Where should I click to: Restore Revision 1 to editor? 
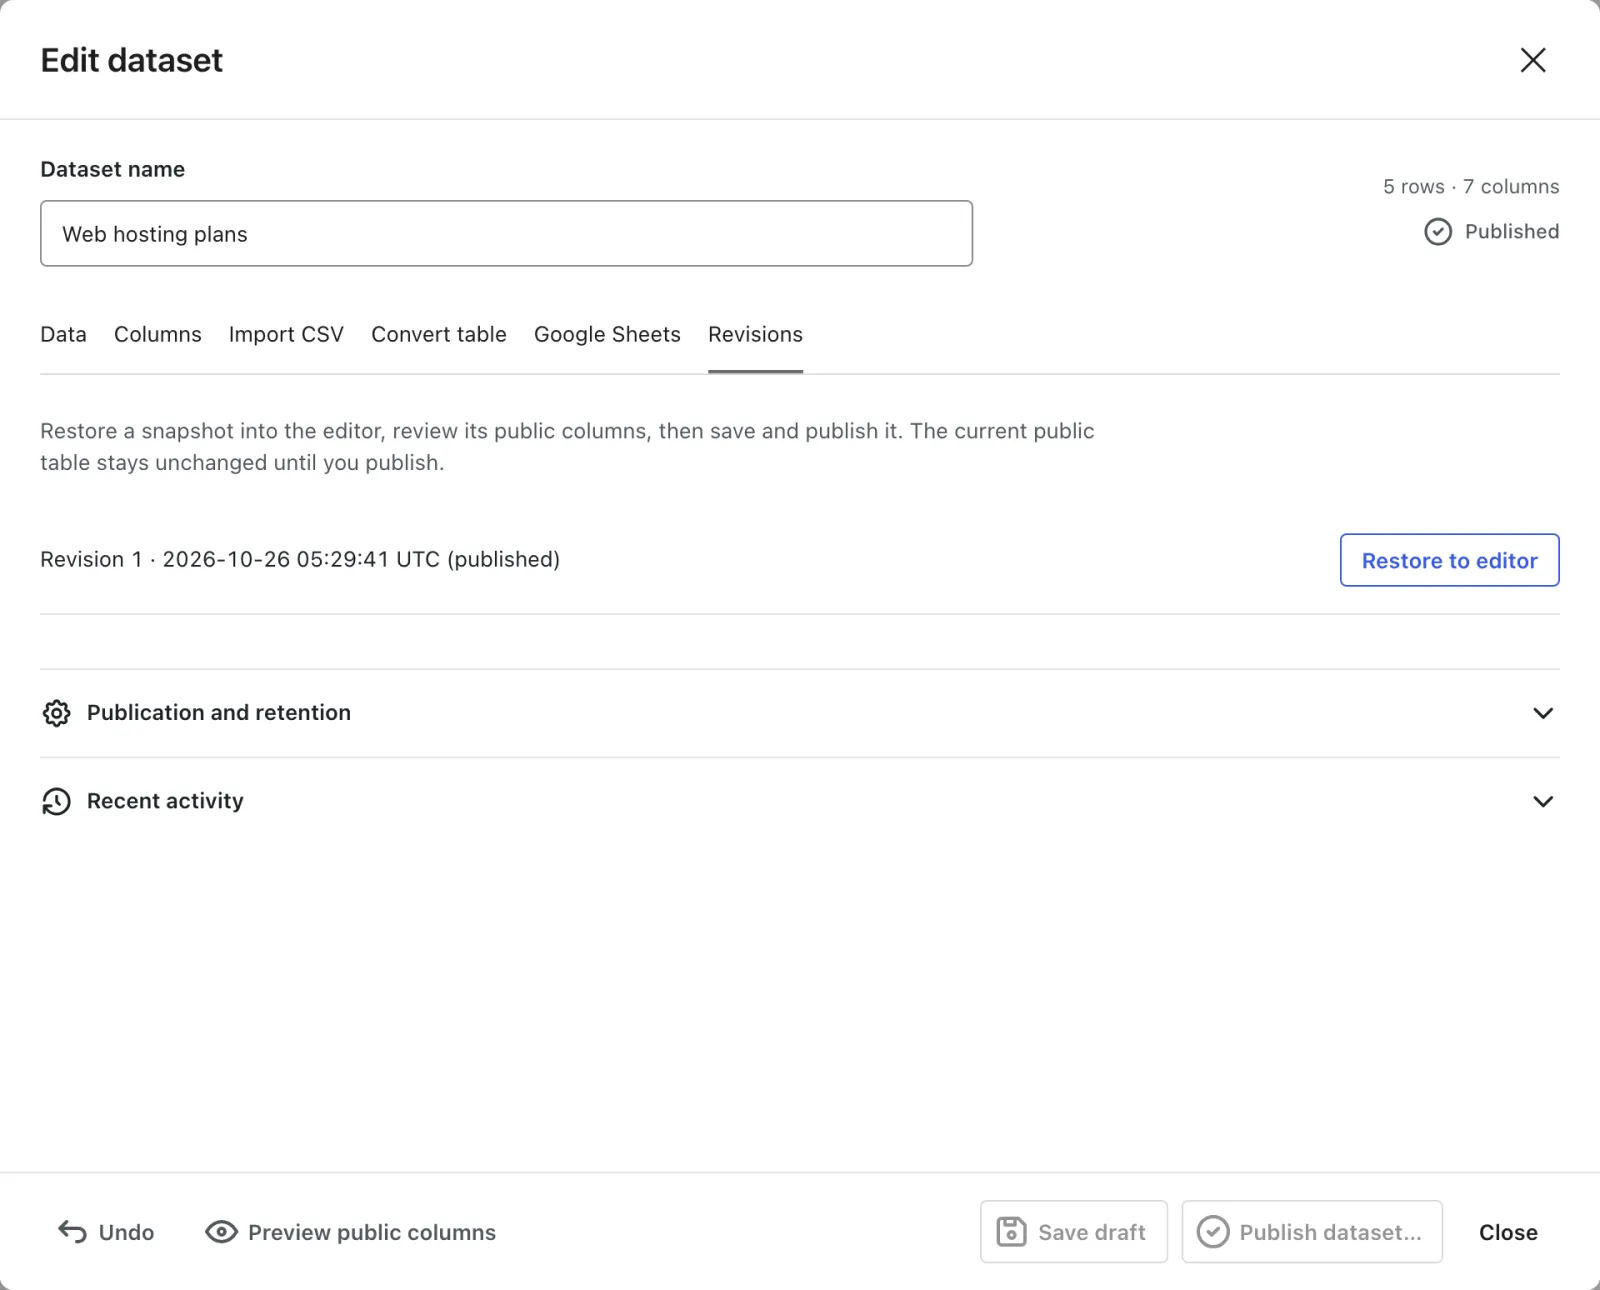tap(1449, 560)
